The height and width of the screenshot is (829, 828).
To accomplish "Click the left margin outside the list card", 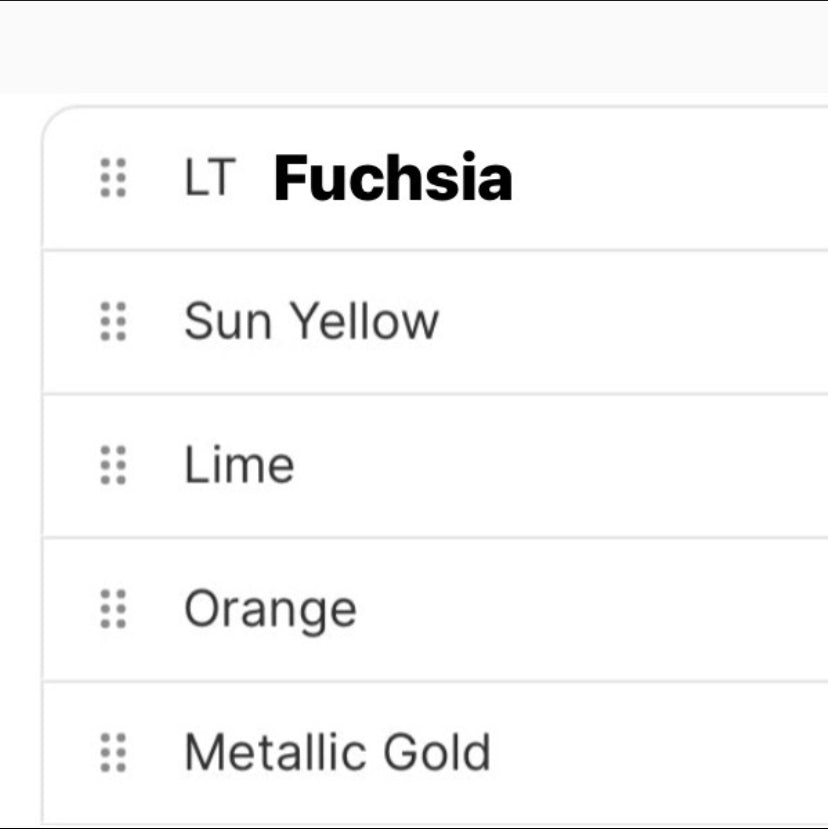I will click(x=20, y=450).
